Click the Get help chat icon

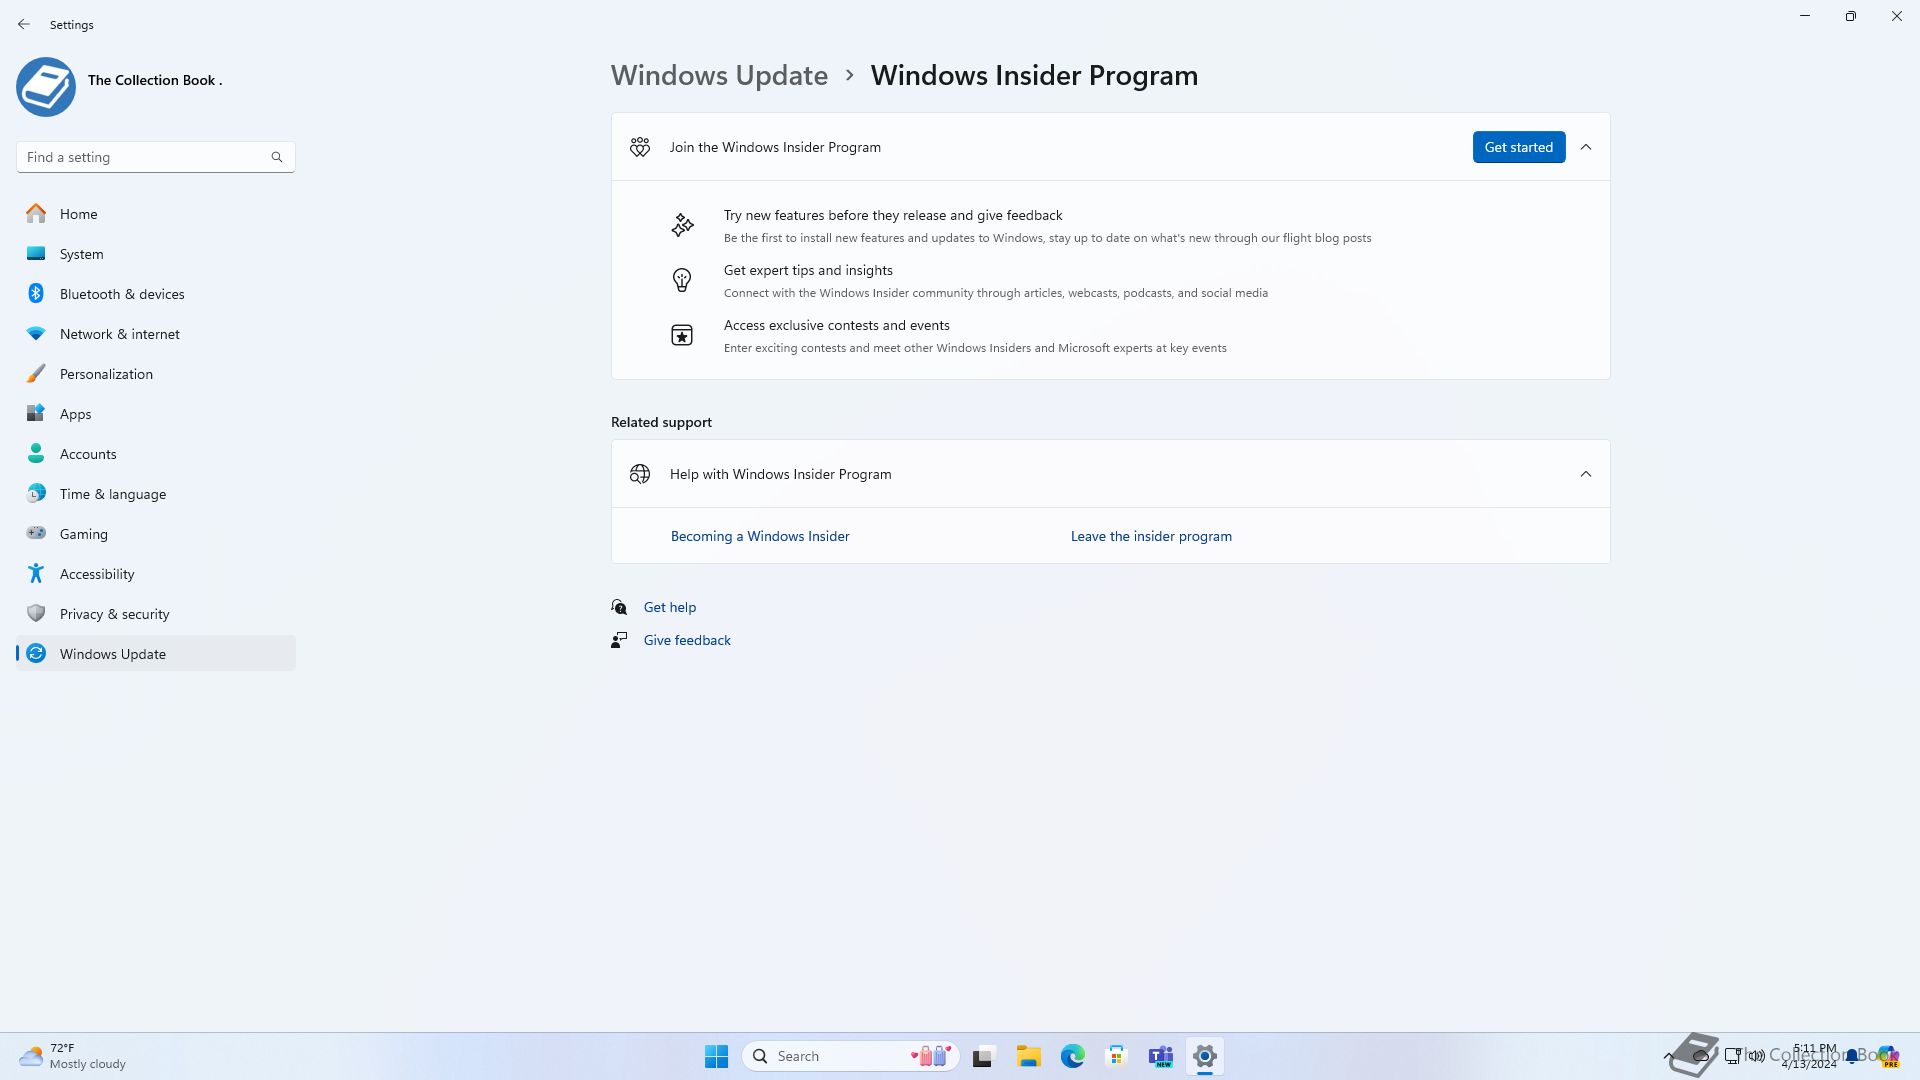click(x=619, y=607)
